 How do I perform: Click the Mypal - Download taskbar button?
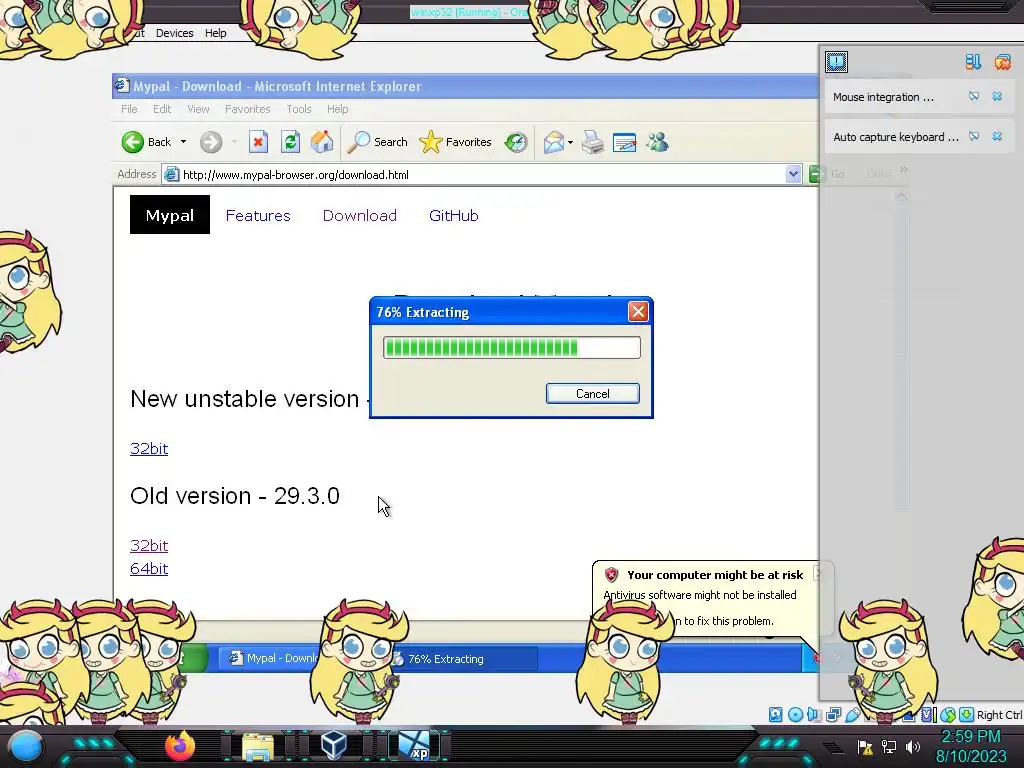pos(271,658)
